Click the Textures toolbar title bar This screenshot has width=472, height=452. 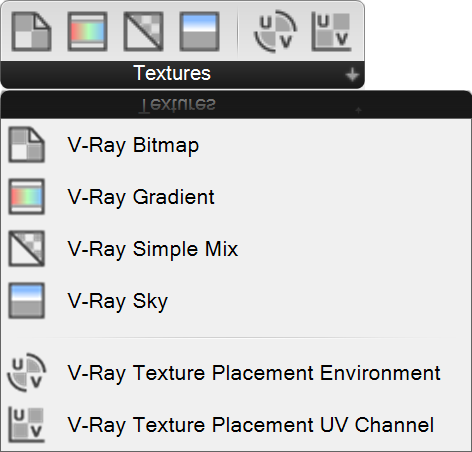[x=183, y=74]
